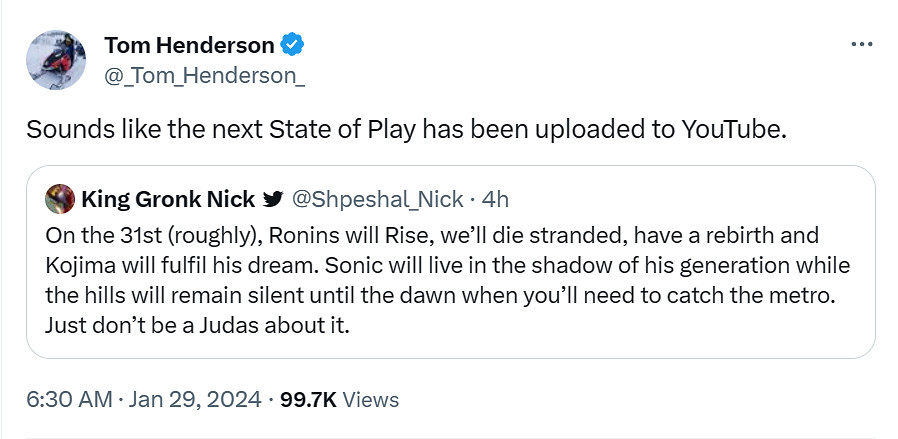Select the King Gronk Nick display name
Image resolution: width=898 pixels, height=439 pixels.
click(x=167, y=200)
